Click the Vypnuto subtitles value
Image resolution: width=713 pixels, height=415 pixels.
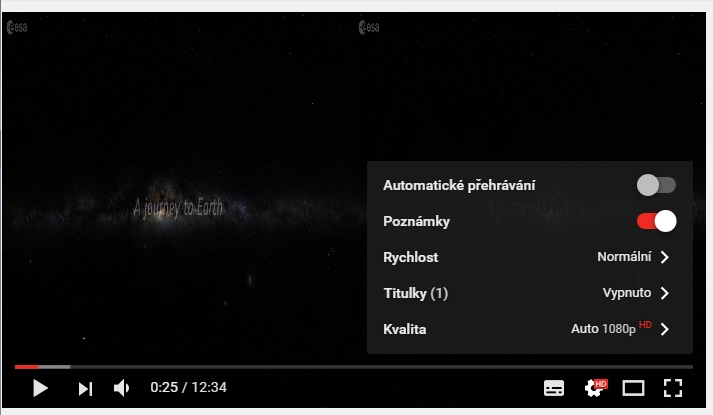click(x=627, y=293)
